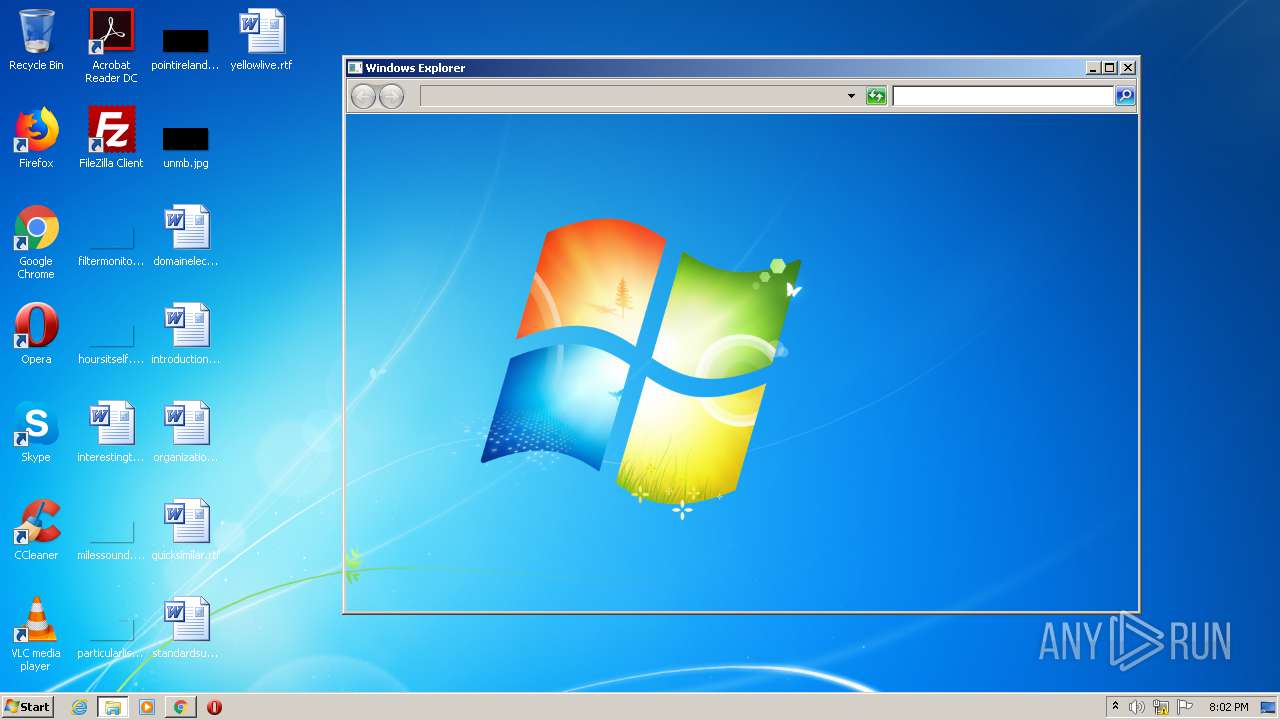This screenshot has height=720, width=1280.
Task: Open Windows Media Player from taskbar
Action: pos(147,707)
